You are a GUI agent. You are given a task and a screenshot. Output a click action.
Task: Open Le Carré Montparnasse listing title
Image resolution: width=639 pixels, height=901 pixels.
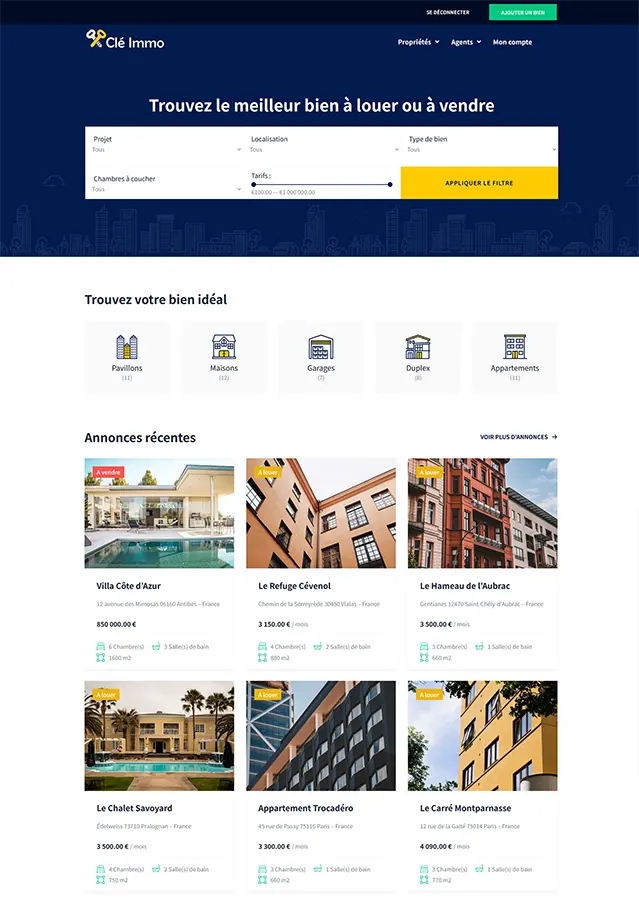pyautogui.click(x=465, y=808)
